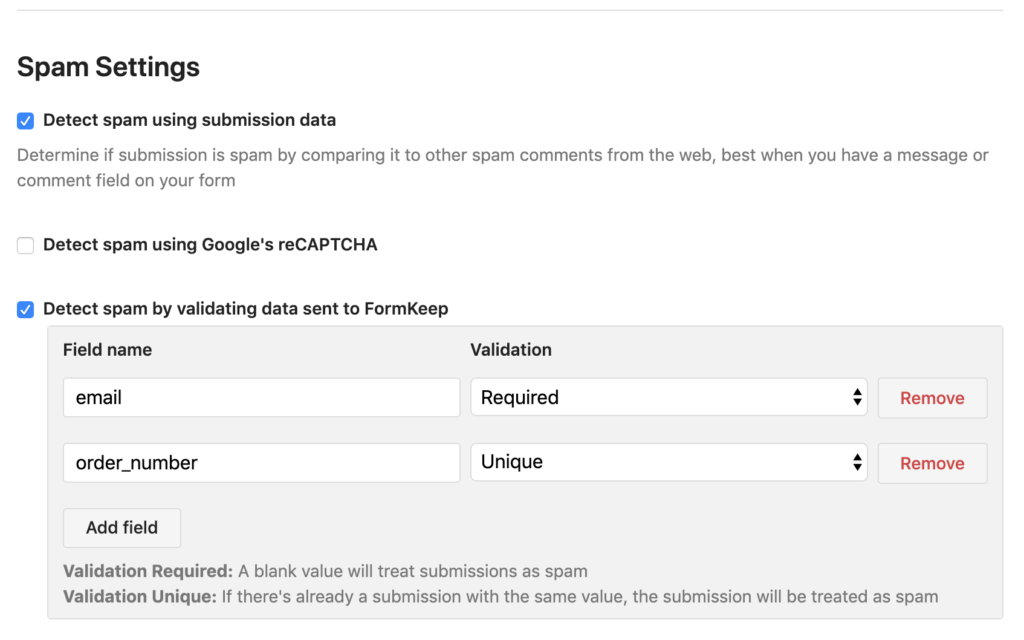Click the 'Field name' column header
The width and height of the screenshot is (1024, 640).
point(107,350)
